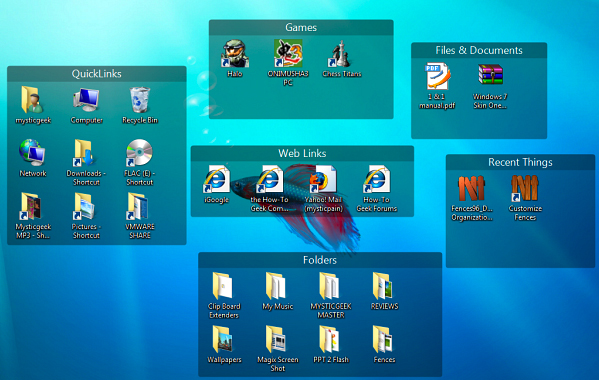599x380 pixels.
Task: Select the Recycle Bin icon
Action: pos(140,100)
